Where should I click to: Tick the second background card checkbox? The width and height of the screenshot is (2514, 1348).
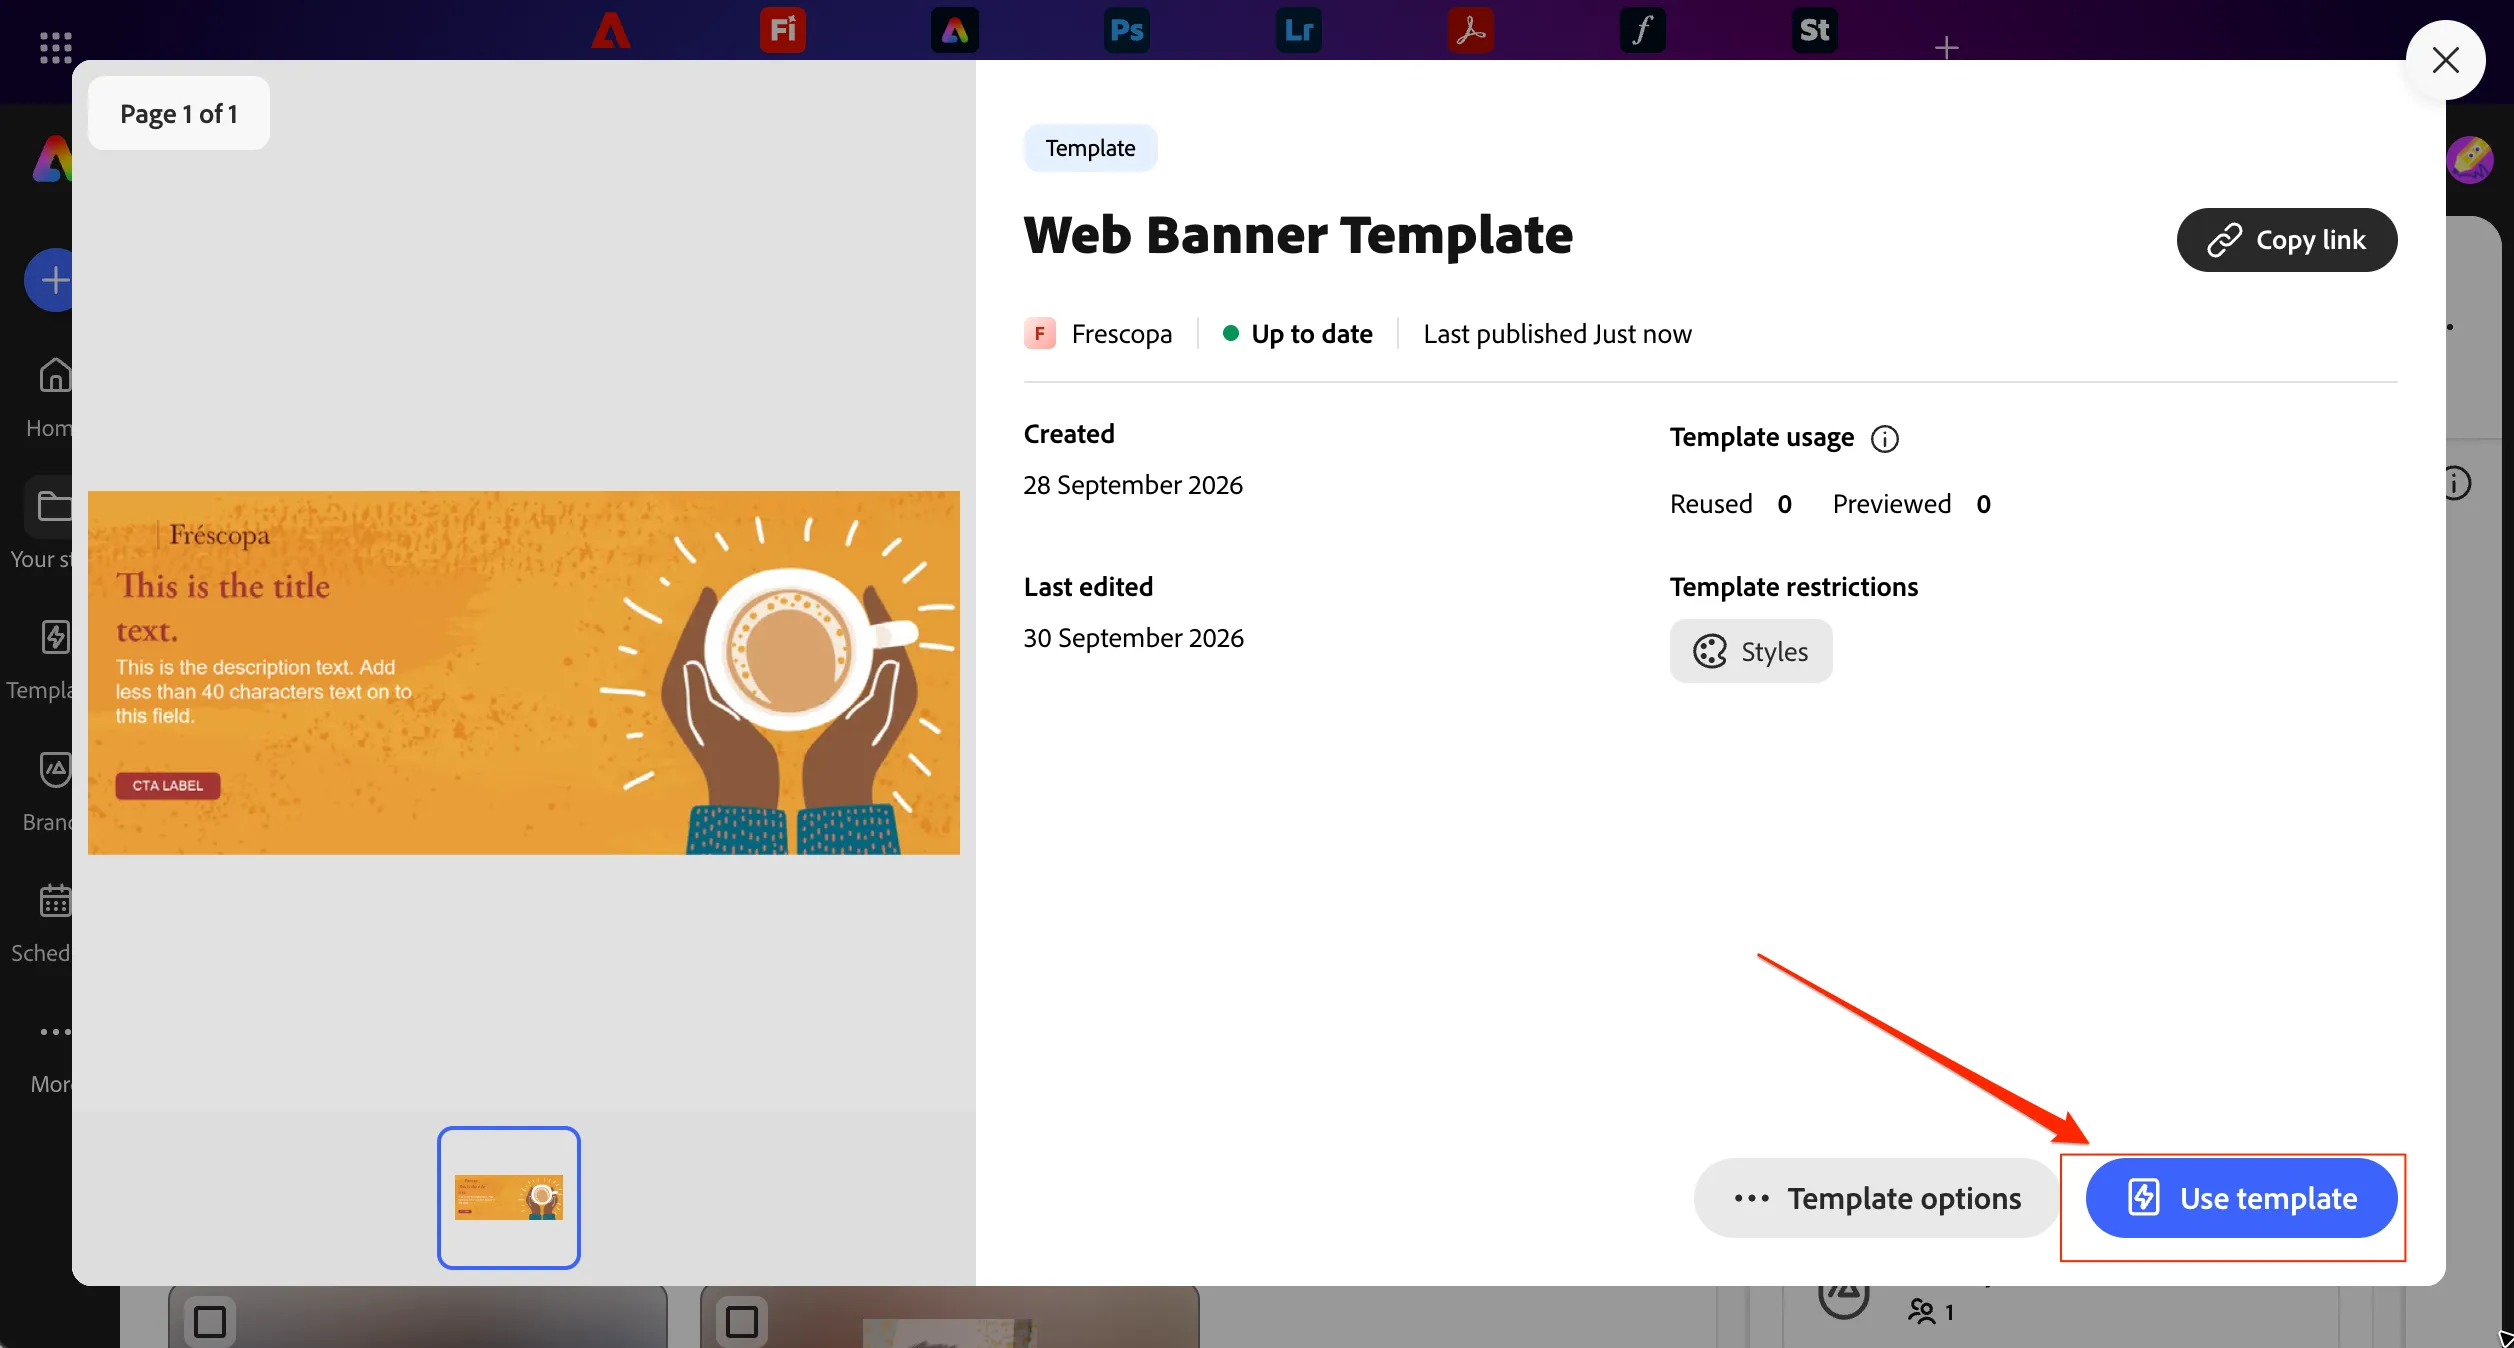point(742,1321)
